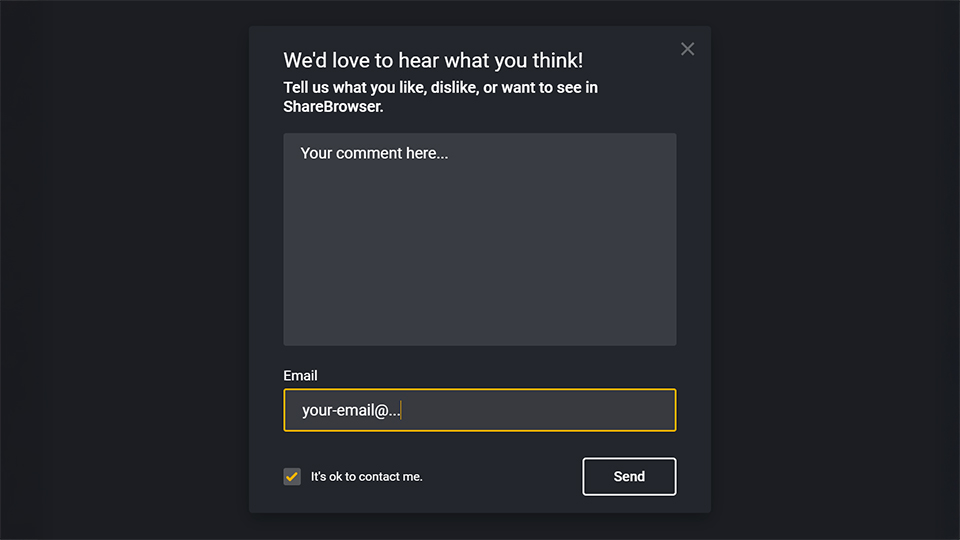Click inside the your-email@... field
Image resolution: width=960 pixels, height=540 pixels.
(480, 410)
